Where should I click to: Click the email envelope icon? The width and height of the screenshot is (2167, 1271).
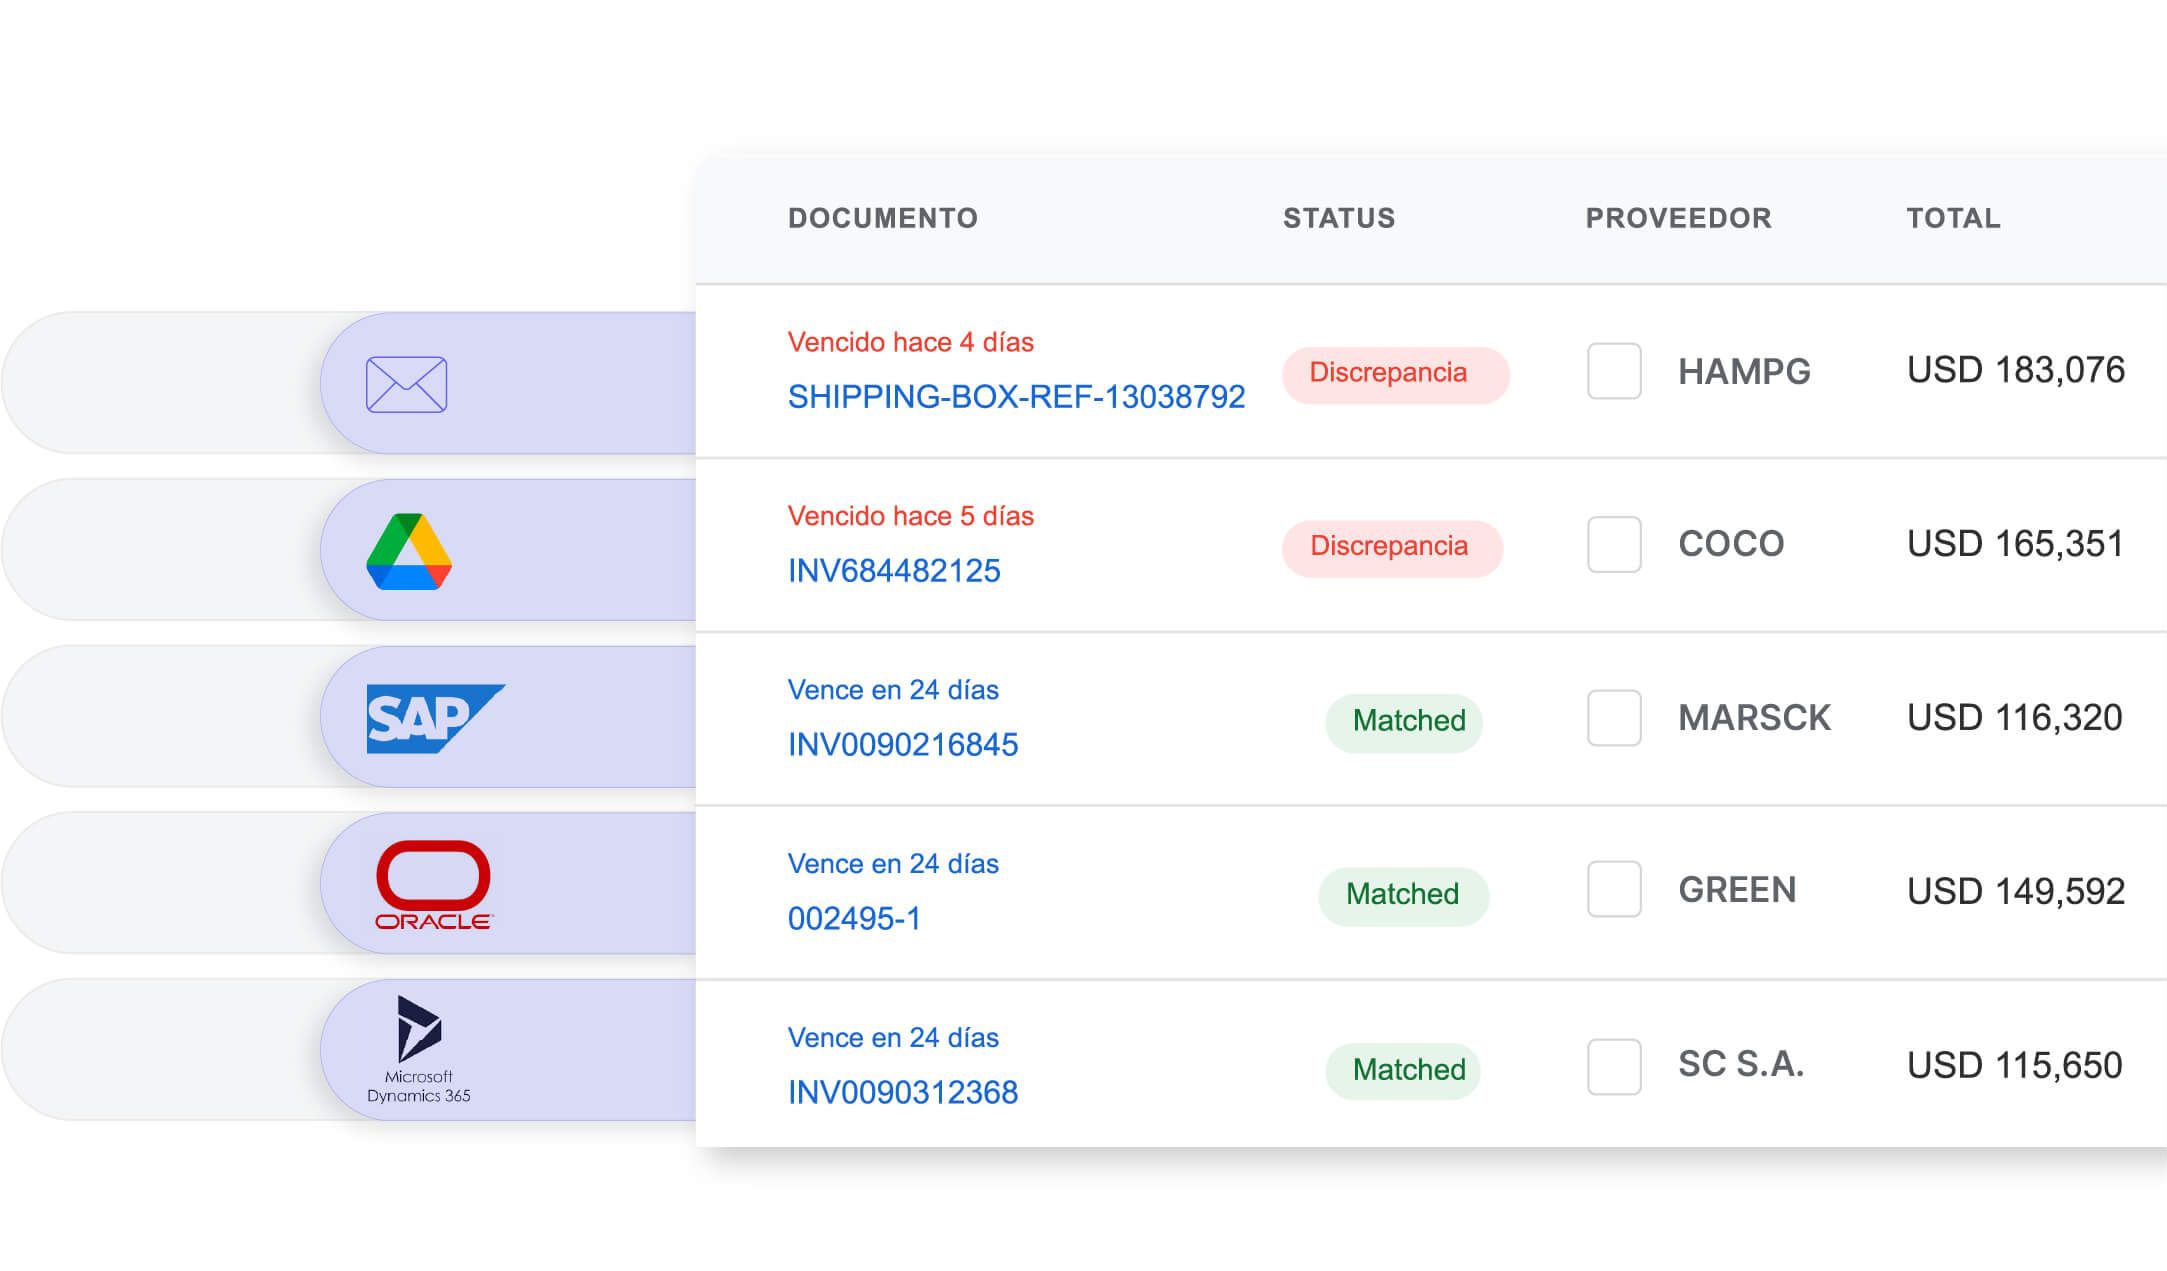406,384
